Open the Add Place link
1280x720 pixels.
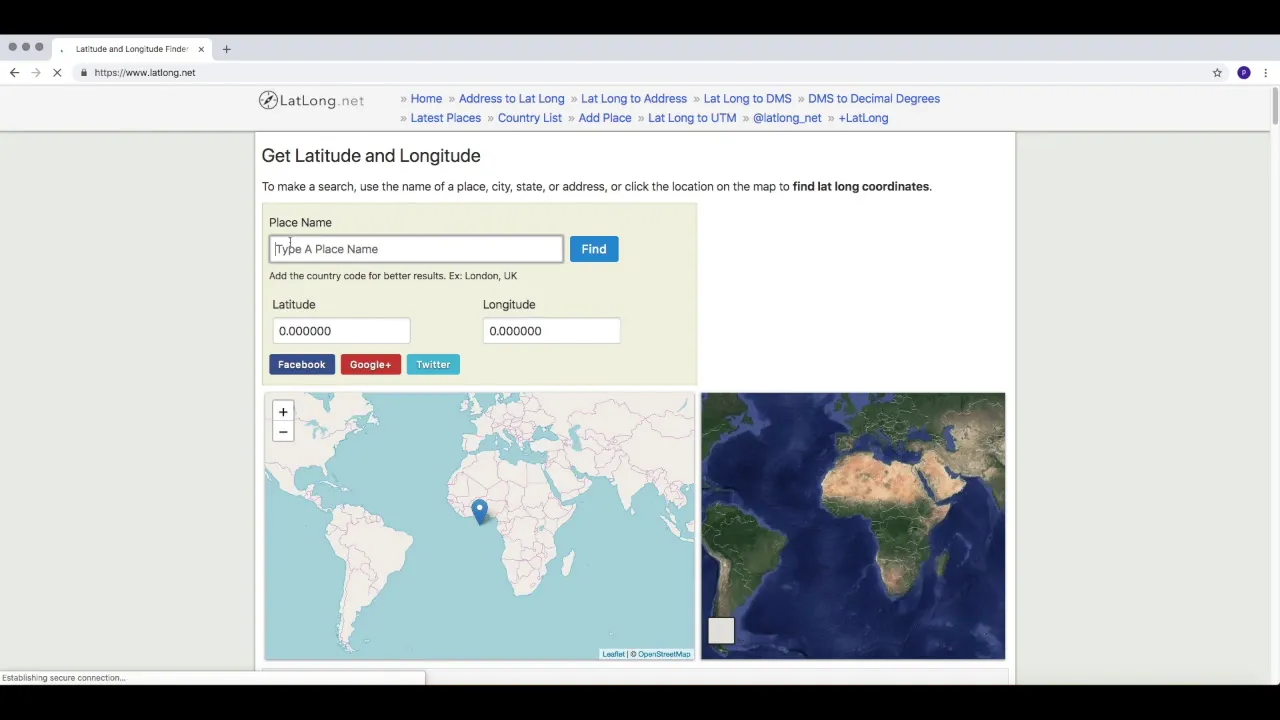click(x=605, y=118)
